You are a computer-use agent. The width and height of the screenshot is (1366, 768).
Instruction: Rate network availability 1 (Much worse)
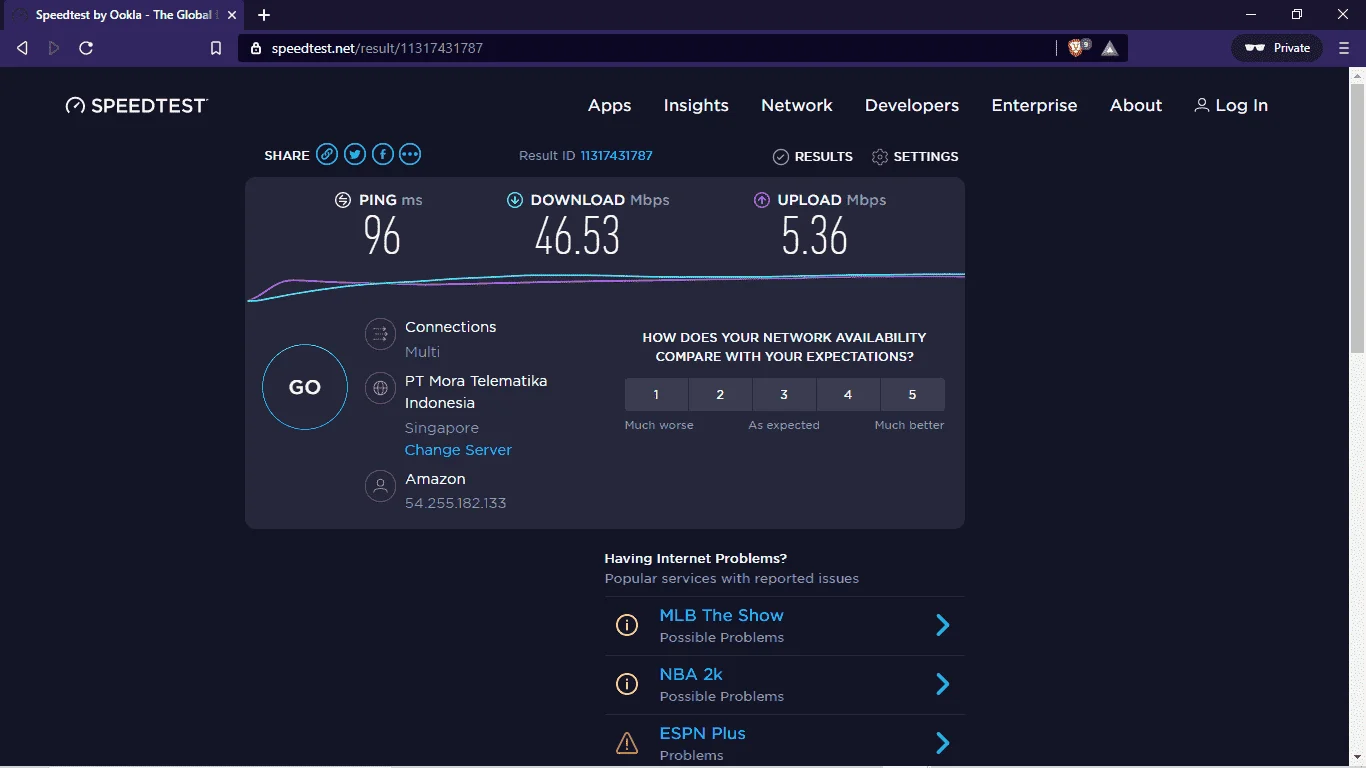coord(656,395)
